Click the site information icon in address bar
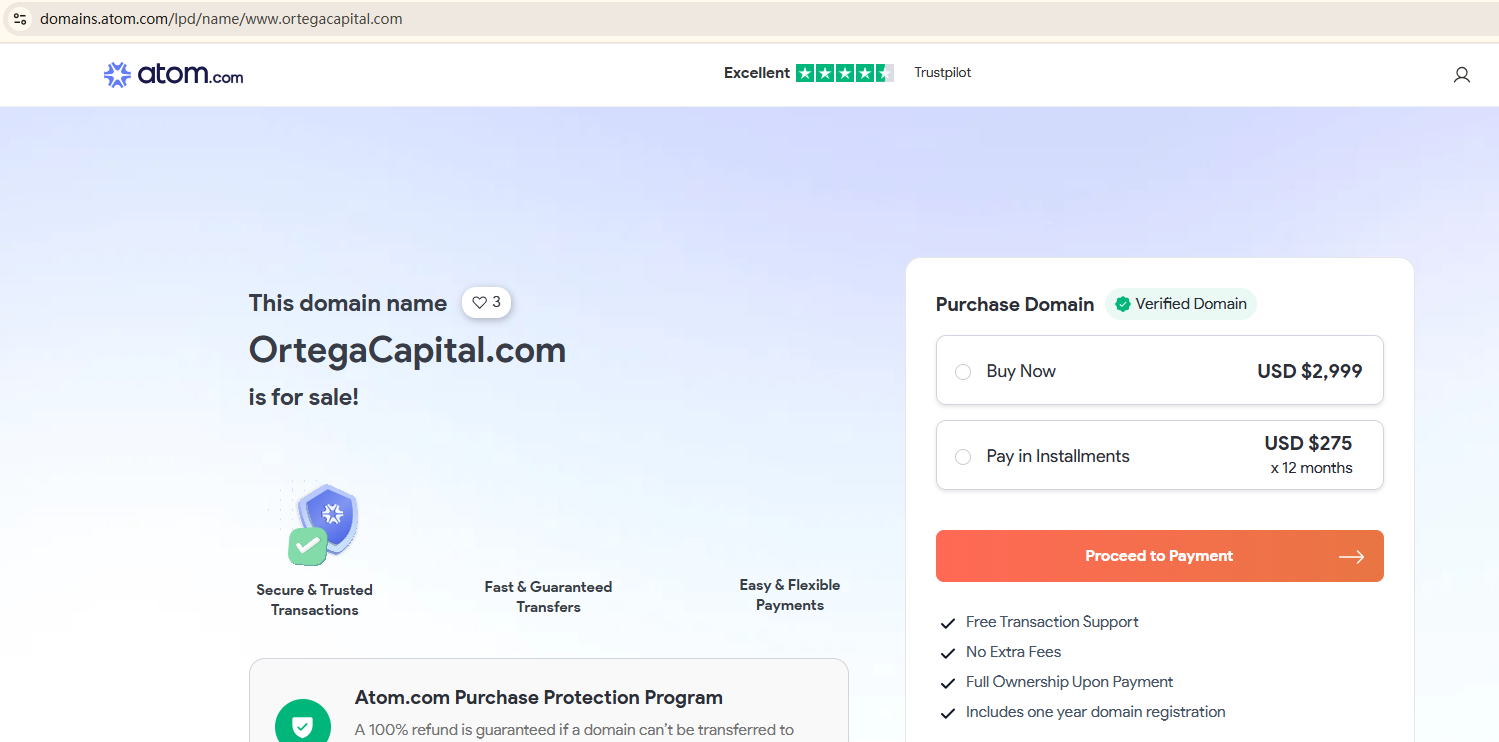The width and height of the screenshot is (1499, 742). pos(20,19)
